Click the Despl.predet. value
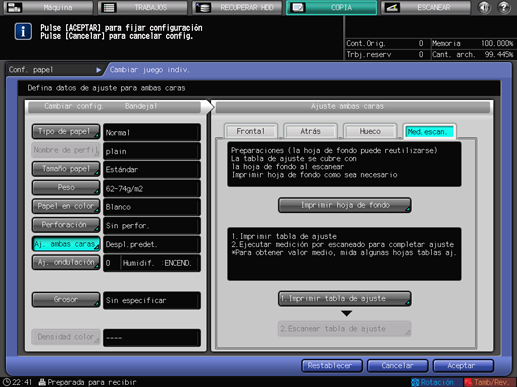517x387 pixels. [x=152, y=244]
